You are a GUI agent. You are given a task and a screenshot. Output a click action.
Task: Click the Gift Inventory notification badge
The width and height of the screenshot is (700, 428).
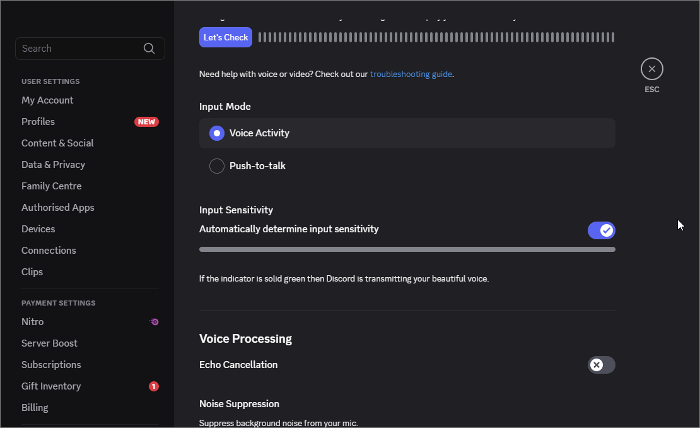click(x=154, y=386)
